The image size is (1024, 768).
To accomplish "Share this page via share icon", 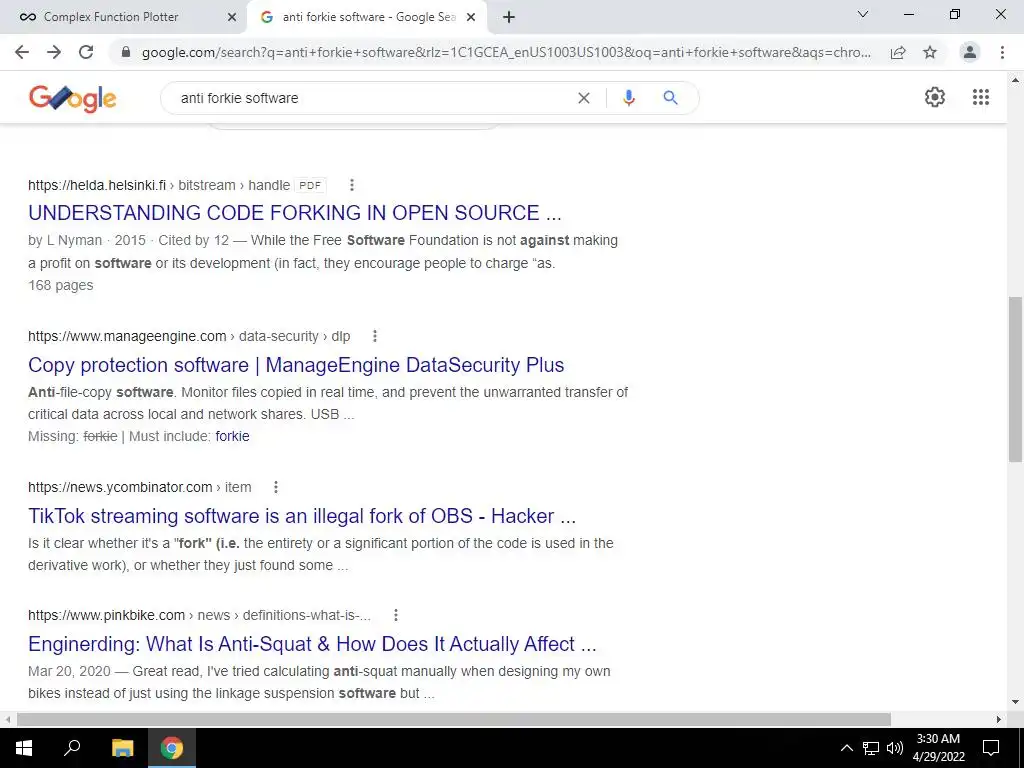I will coord(898,52).
